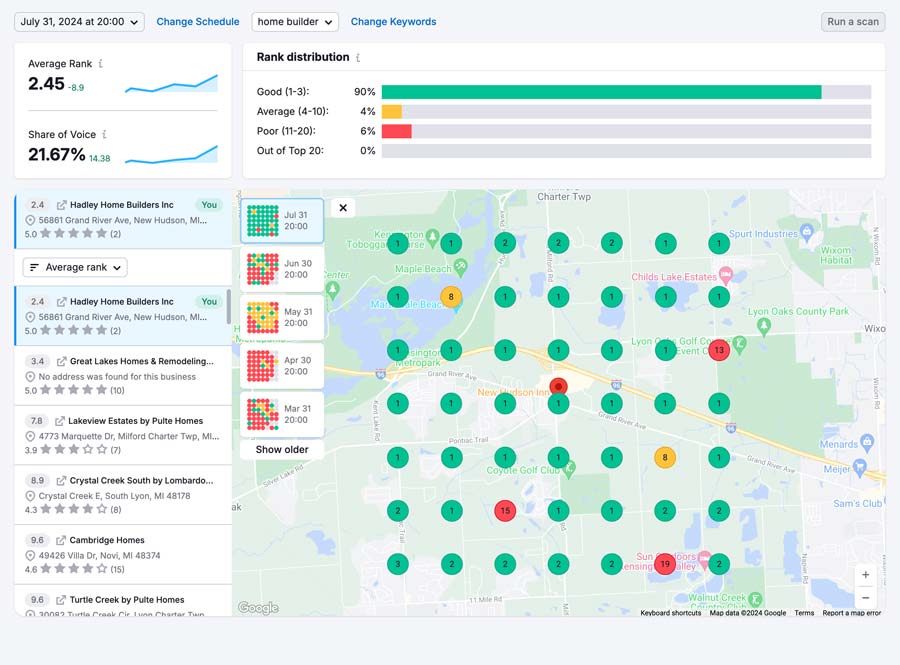Expand the Average rank sort dropdown

coord(75,267)
